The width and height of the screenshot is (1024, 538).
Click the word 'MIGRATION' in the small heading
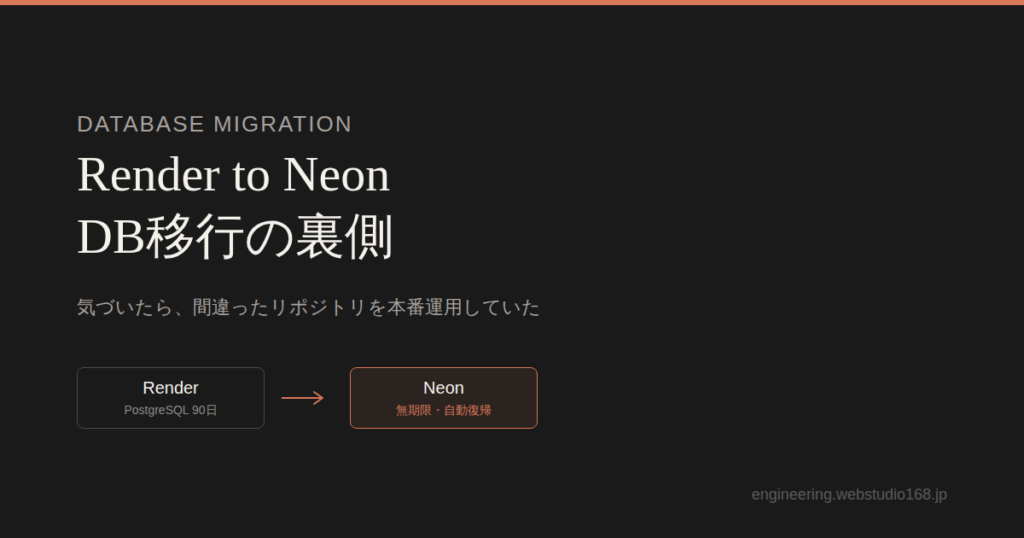pos(283,124)
